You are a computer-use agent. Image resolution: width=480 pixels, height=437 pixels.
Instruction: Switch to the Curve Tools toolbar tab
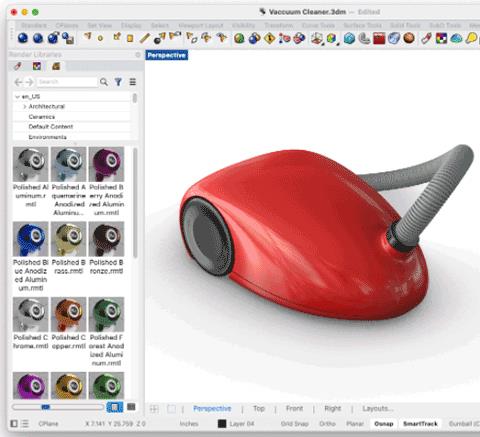(x=318, y=26)
